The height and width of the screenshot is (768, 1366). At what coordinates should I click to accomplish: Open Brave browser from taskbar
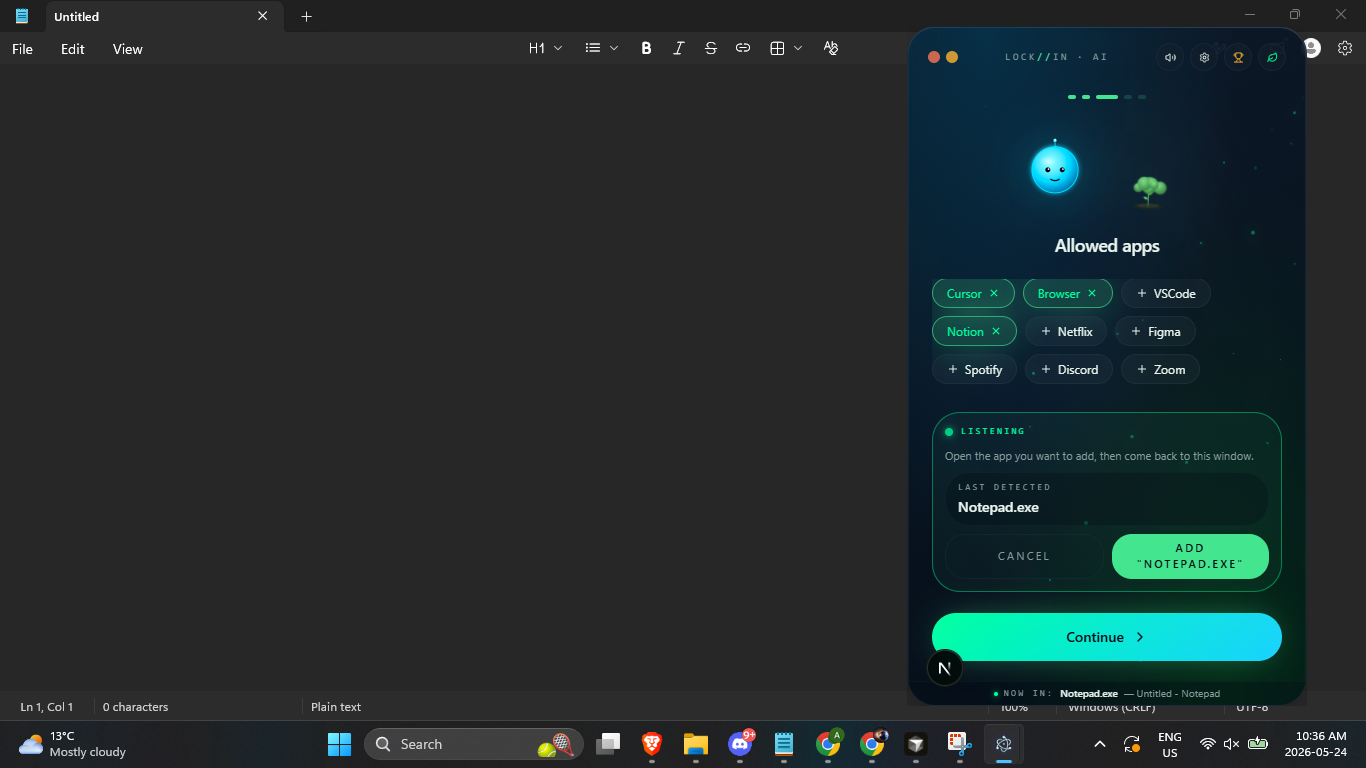[x=652, y=744]
